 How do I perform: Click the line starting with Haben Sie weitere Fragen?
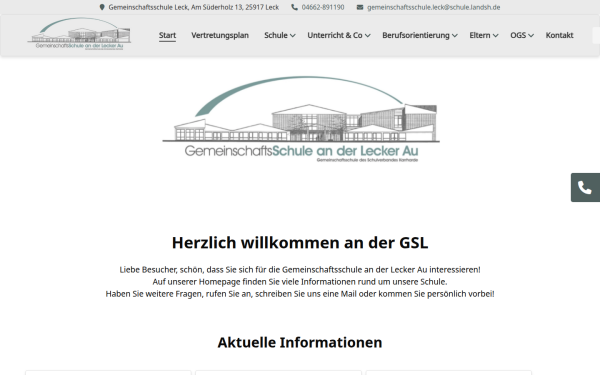[x=300, y=294]
